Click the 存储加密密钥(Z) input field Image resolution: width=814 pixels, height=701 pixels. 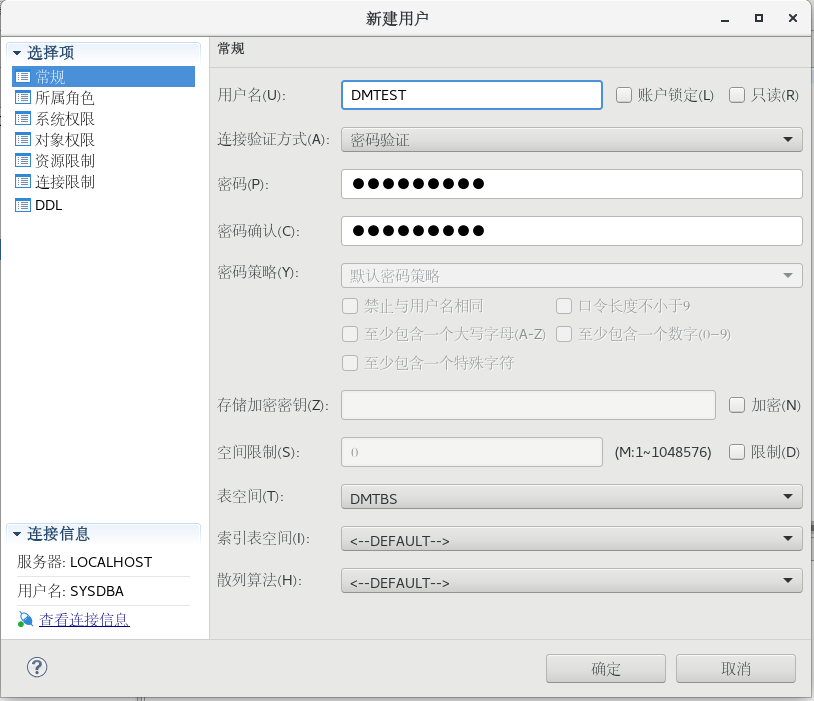[528, 405]
